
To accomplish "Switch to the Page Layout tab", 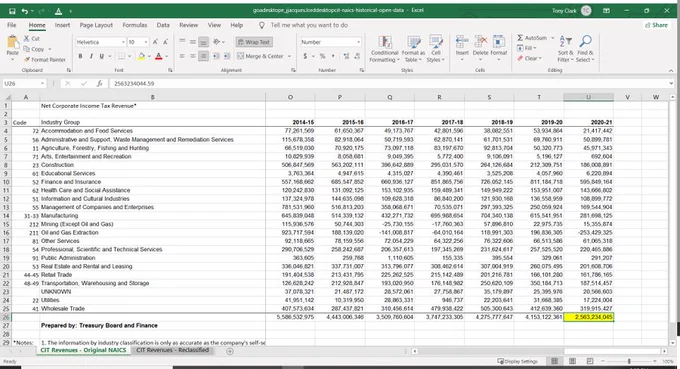I will click(x=96, y=25).
